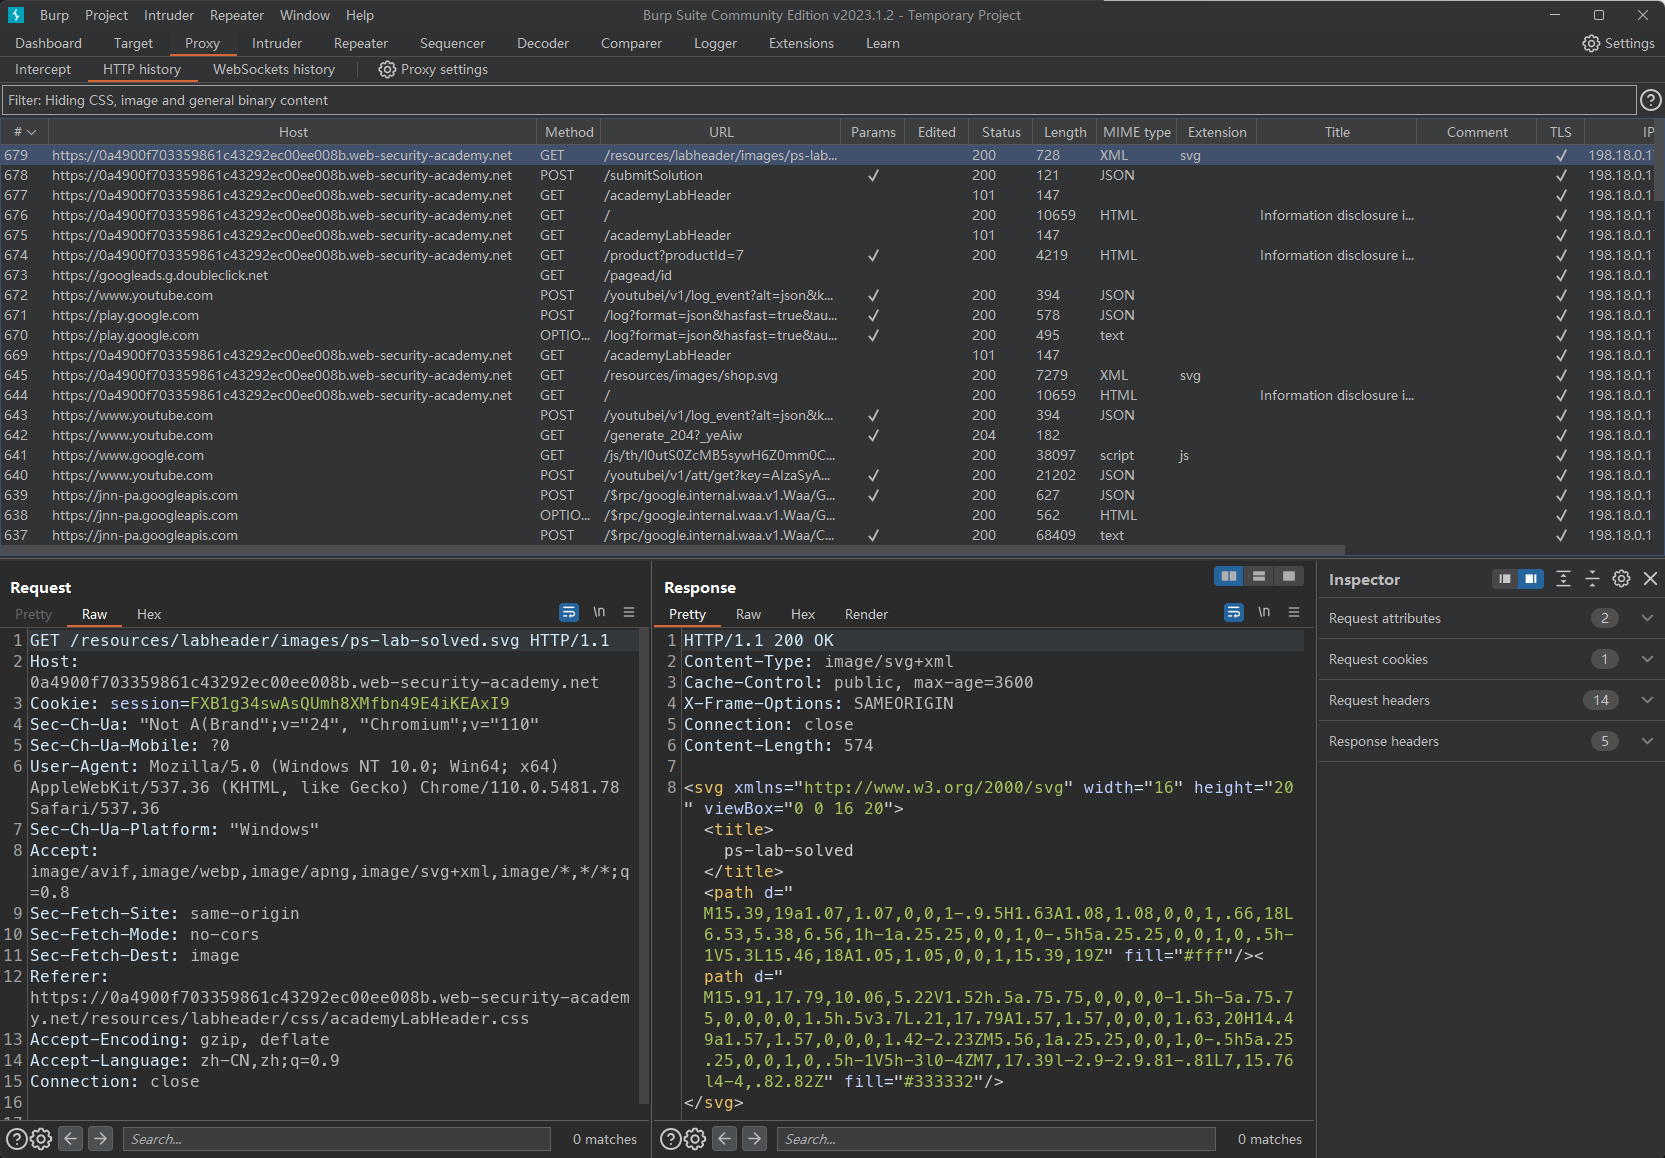Go to previous match in Response search
The height and width of the screenshot is (1158, 1665).
(x=725, y=1138)
